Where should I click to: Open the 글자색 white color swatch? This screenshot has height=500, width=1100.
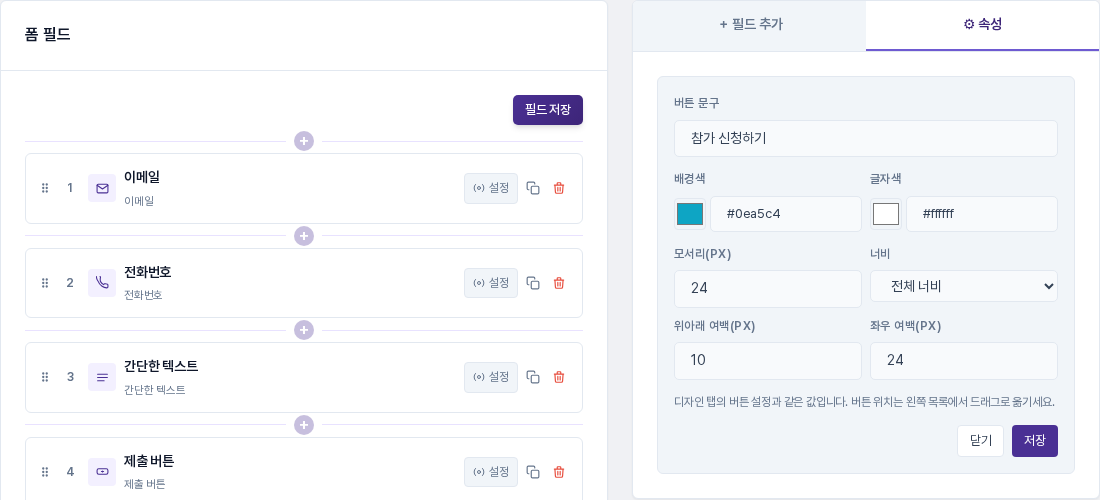point(886,214)
